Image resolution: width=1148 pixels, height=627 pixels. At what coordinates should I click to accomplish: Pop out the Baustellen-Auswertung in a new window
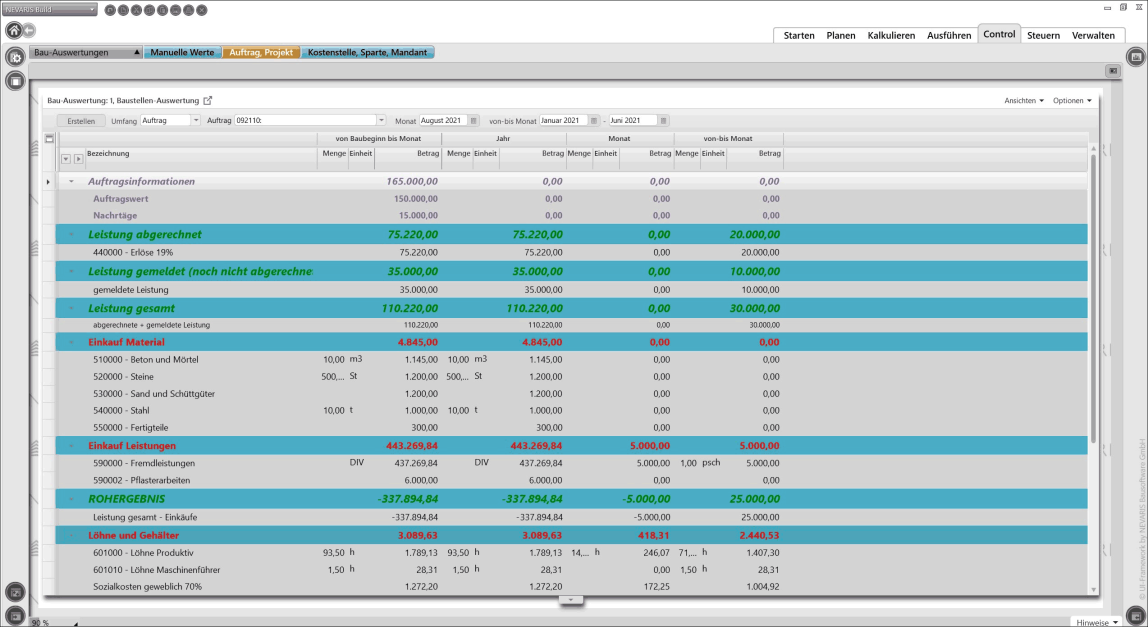coord(207,100)
